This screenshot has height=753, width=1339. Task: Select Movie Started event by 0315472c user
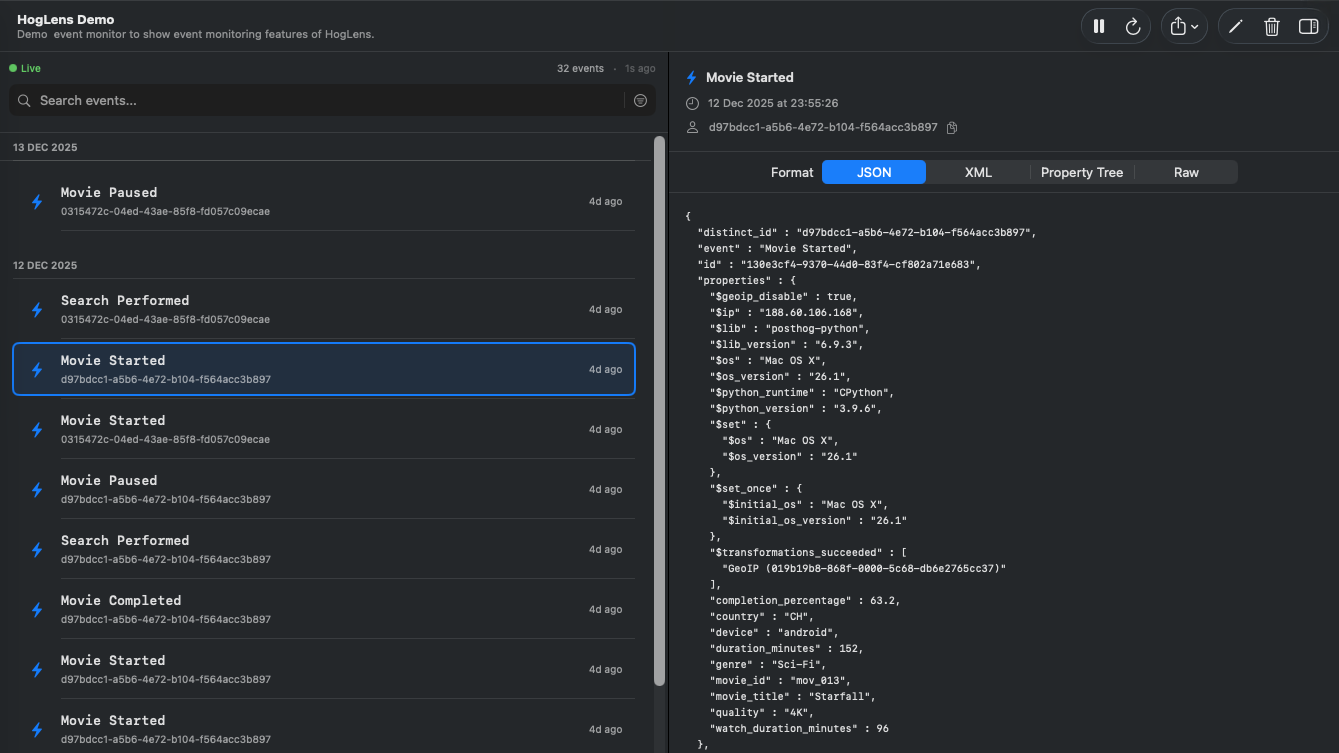click(x=324, y=429)
